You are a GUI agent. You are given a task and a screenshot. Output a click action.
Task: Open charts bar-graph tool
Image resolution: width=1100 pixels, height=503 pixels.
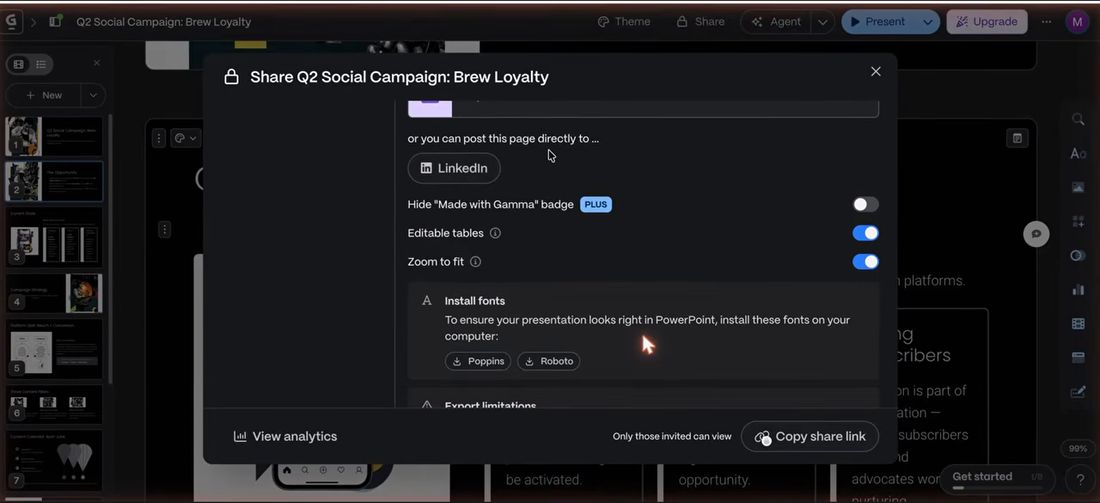(x=1078, y=290)
